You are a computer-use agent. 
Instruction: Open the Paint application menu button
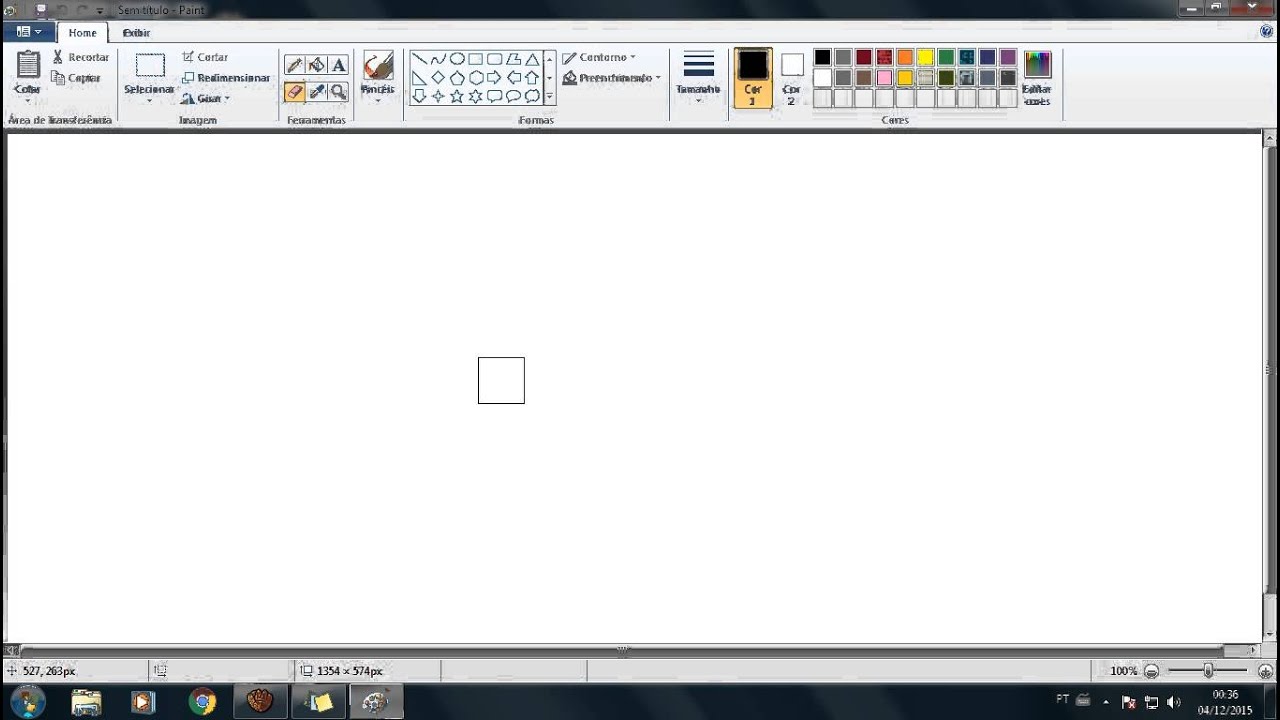tap(29, 32)
